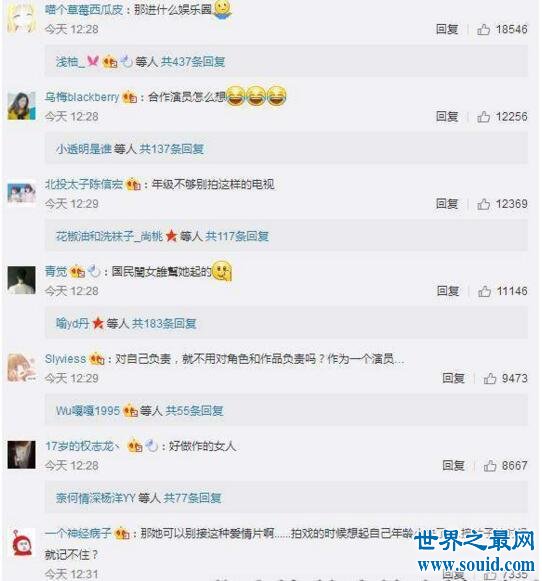Click the like icon beside 8667
This screenshot has height=581, width=542.
tap(490, 465)
